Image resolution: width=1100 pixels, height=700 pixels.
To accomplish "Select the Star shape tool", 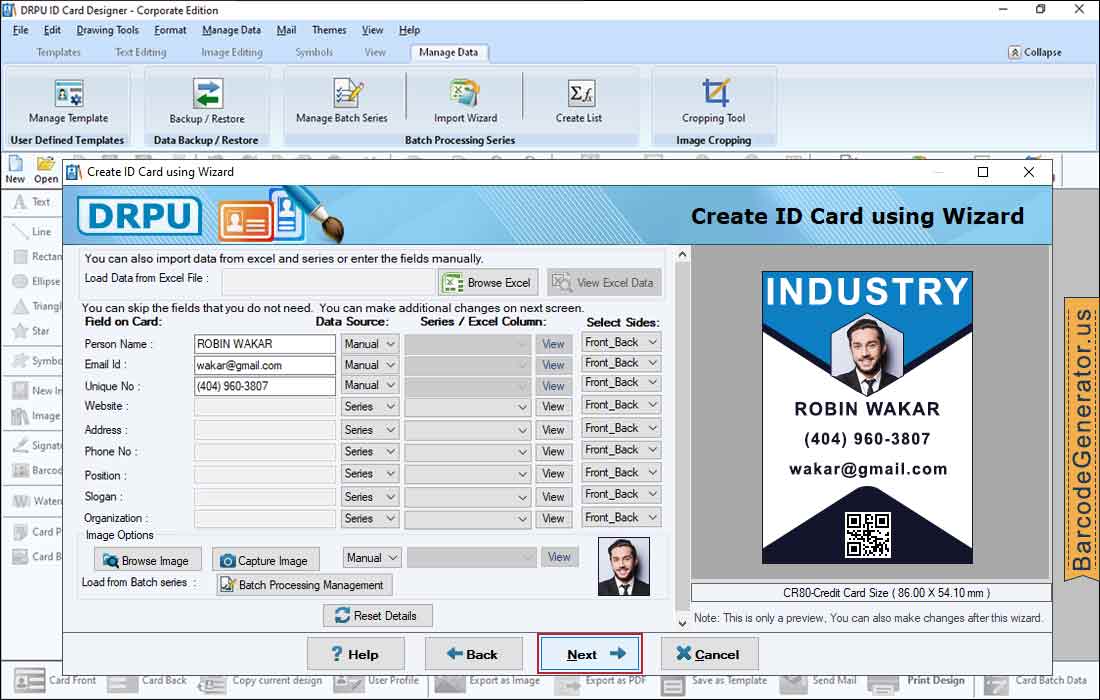I will [x=31, y=331].
